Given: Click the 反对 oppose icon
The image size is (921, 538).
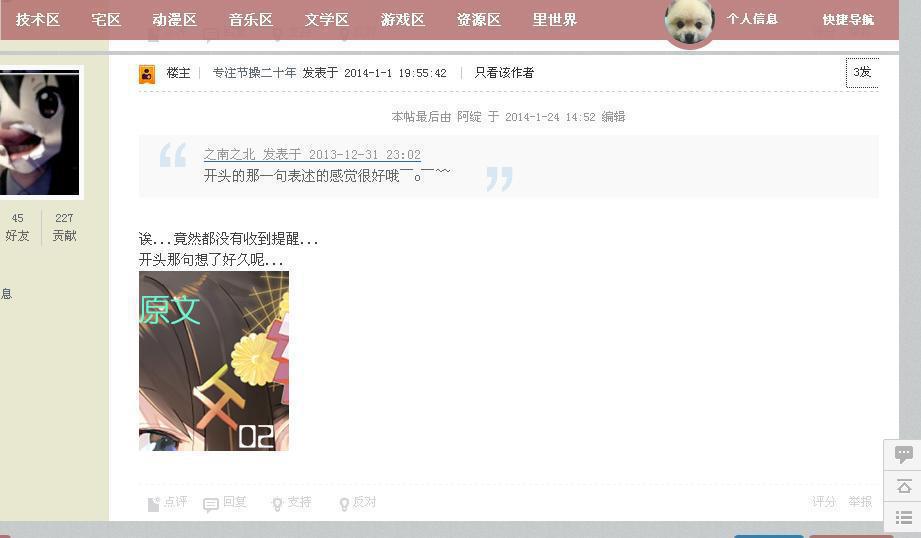Looking at the screenshot, I should click(344, 504).
